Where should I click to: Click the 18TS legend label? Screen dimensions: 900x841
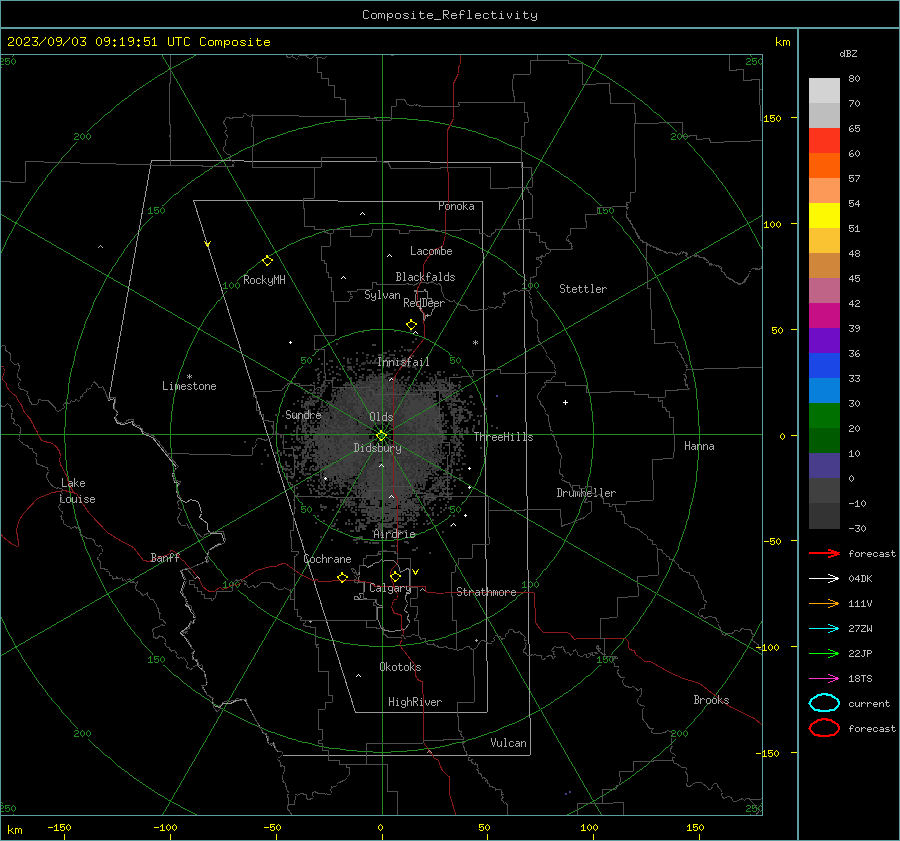pyautogui.click(x=860, y=679)
